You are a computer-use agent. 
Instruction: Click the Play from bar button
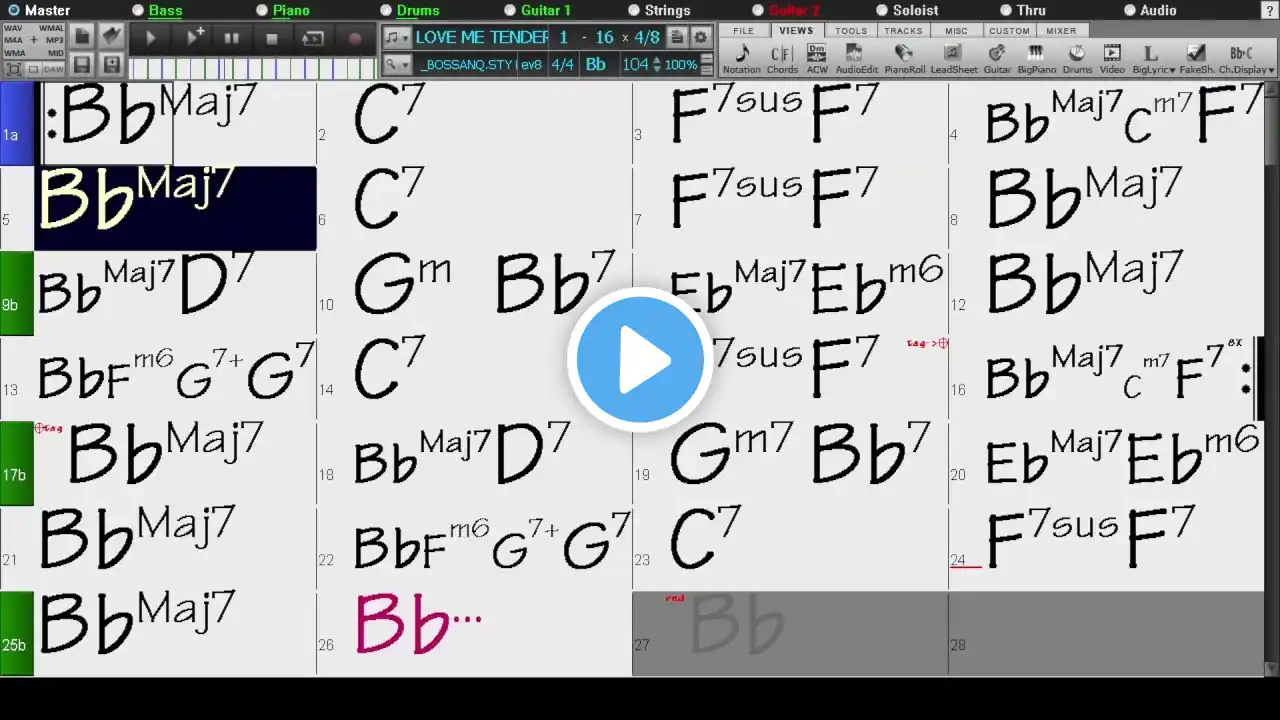tap(194, 39)
